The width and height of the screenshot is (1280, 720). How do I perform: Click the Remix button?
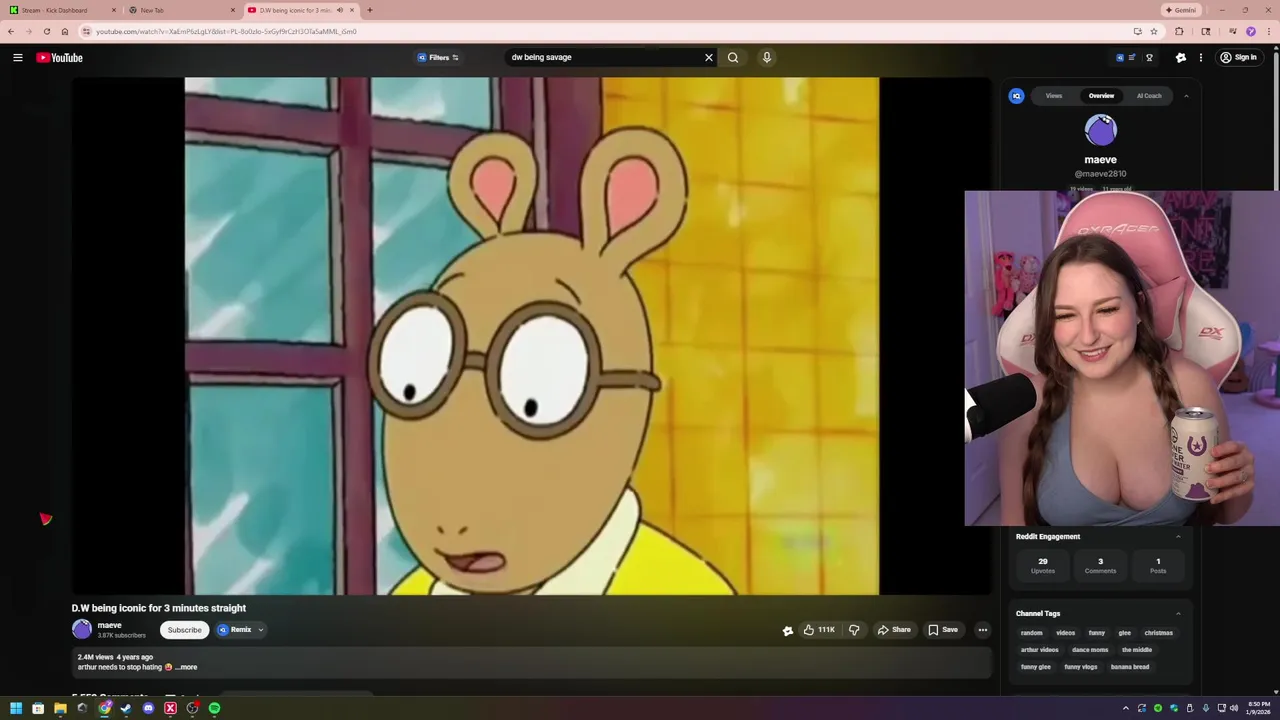[235, 630]
